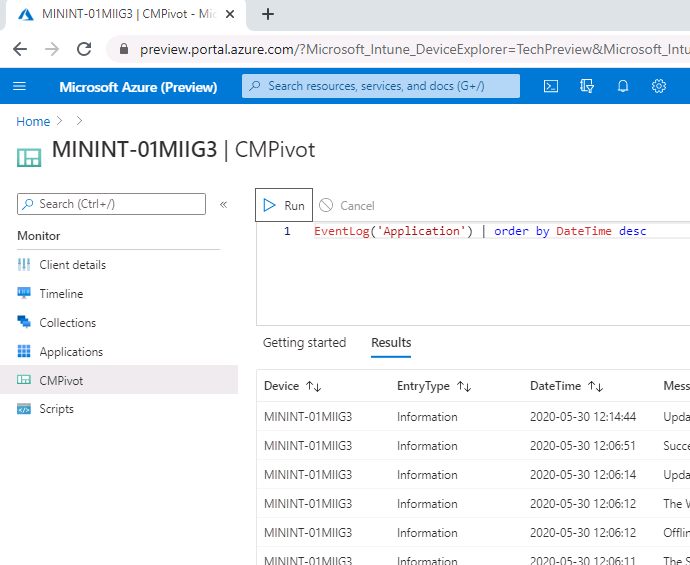Focus the left menu Search (Ctrl+/) box
The image size is (690, 565).
point(111,204)
